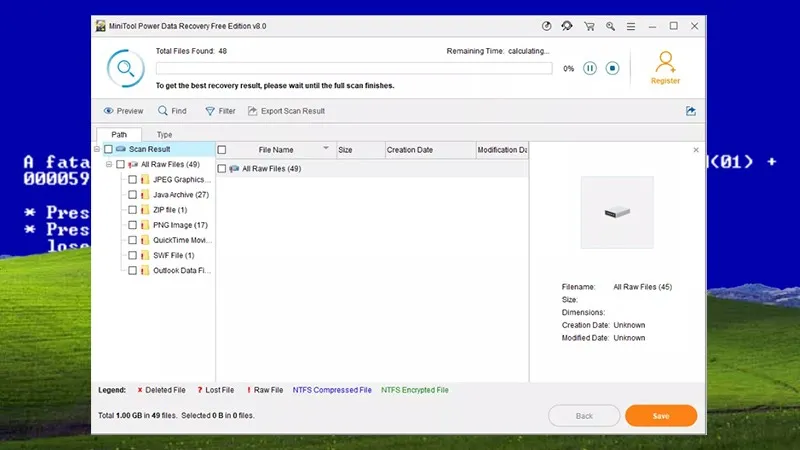The height and width of the screenshot is (450, 800).
Task: Sort by Creation Date column header
Action: tap(430, 150)
